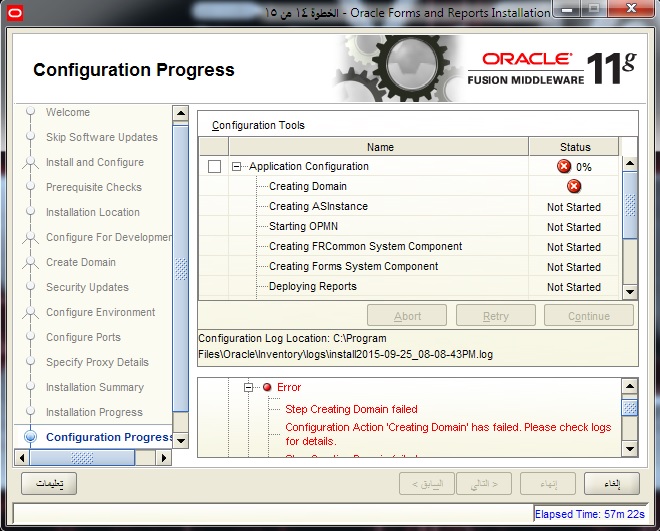Click the red error icon beside Creating Domain
The width and height of the screenshot is (660, 531).
[x=574, y=187]
